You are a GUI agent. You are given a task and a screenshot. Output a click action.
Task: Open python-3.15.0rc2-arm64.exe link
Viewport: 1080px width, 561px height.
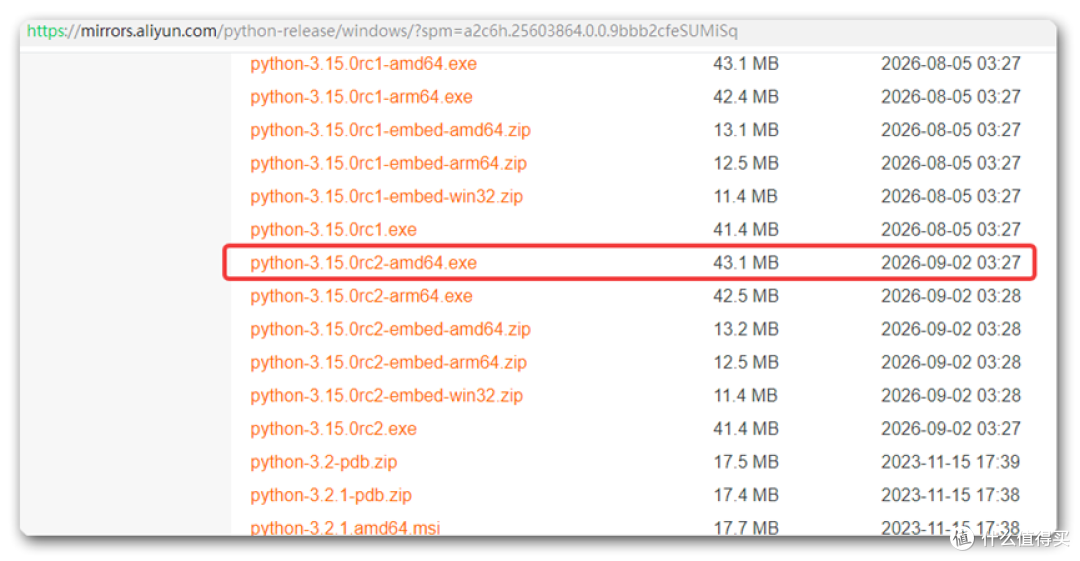point(361,296)
